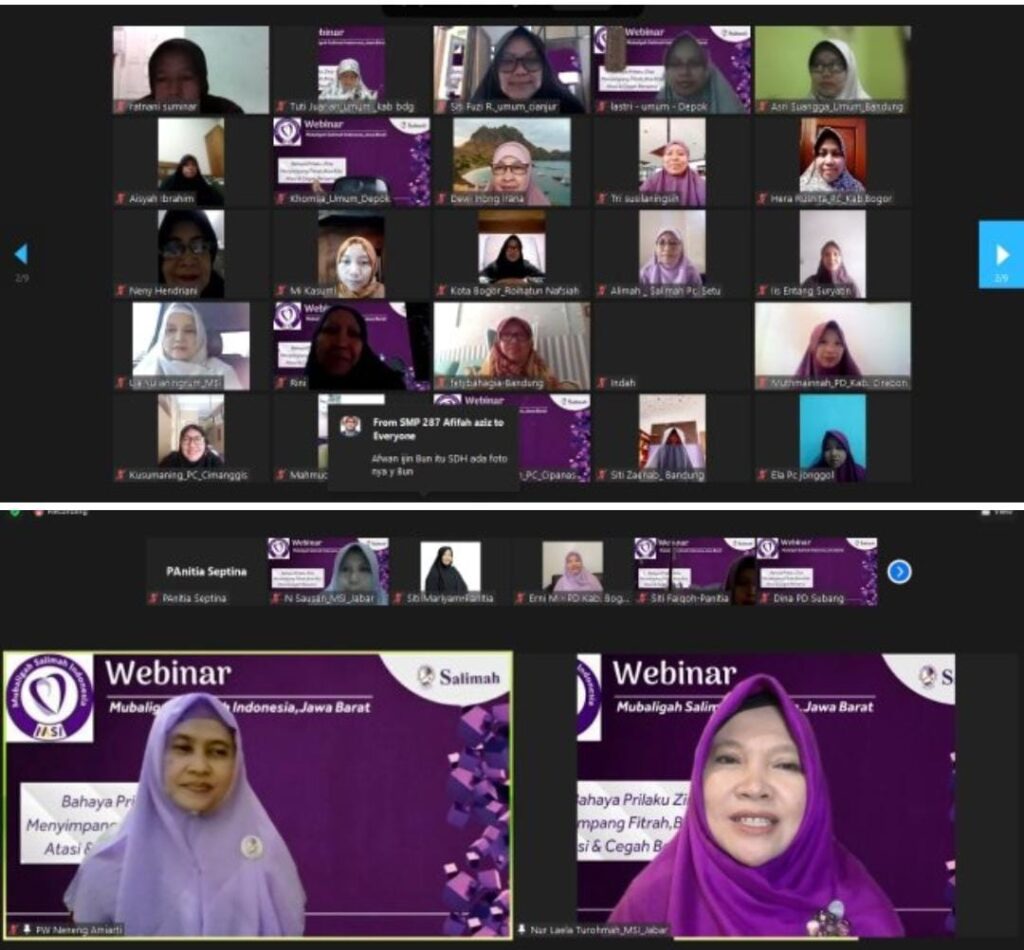Select Tri Susilaningsih's video tile

[x=672, y=161]
